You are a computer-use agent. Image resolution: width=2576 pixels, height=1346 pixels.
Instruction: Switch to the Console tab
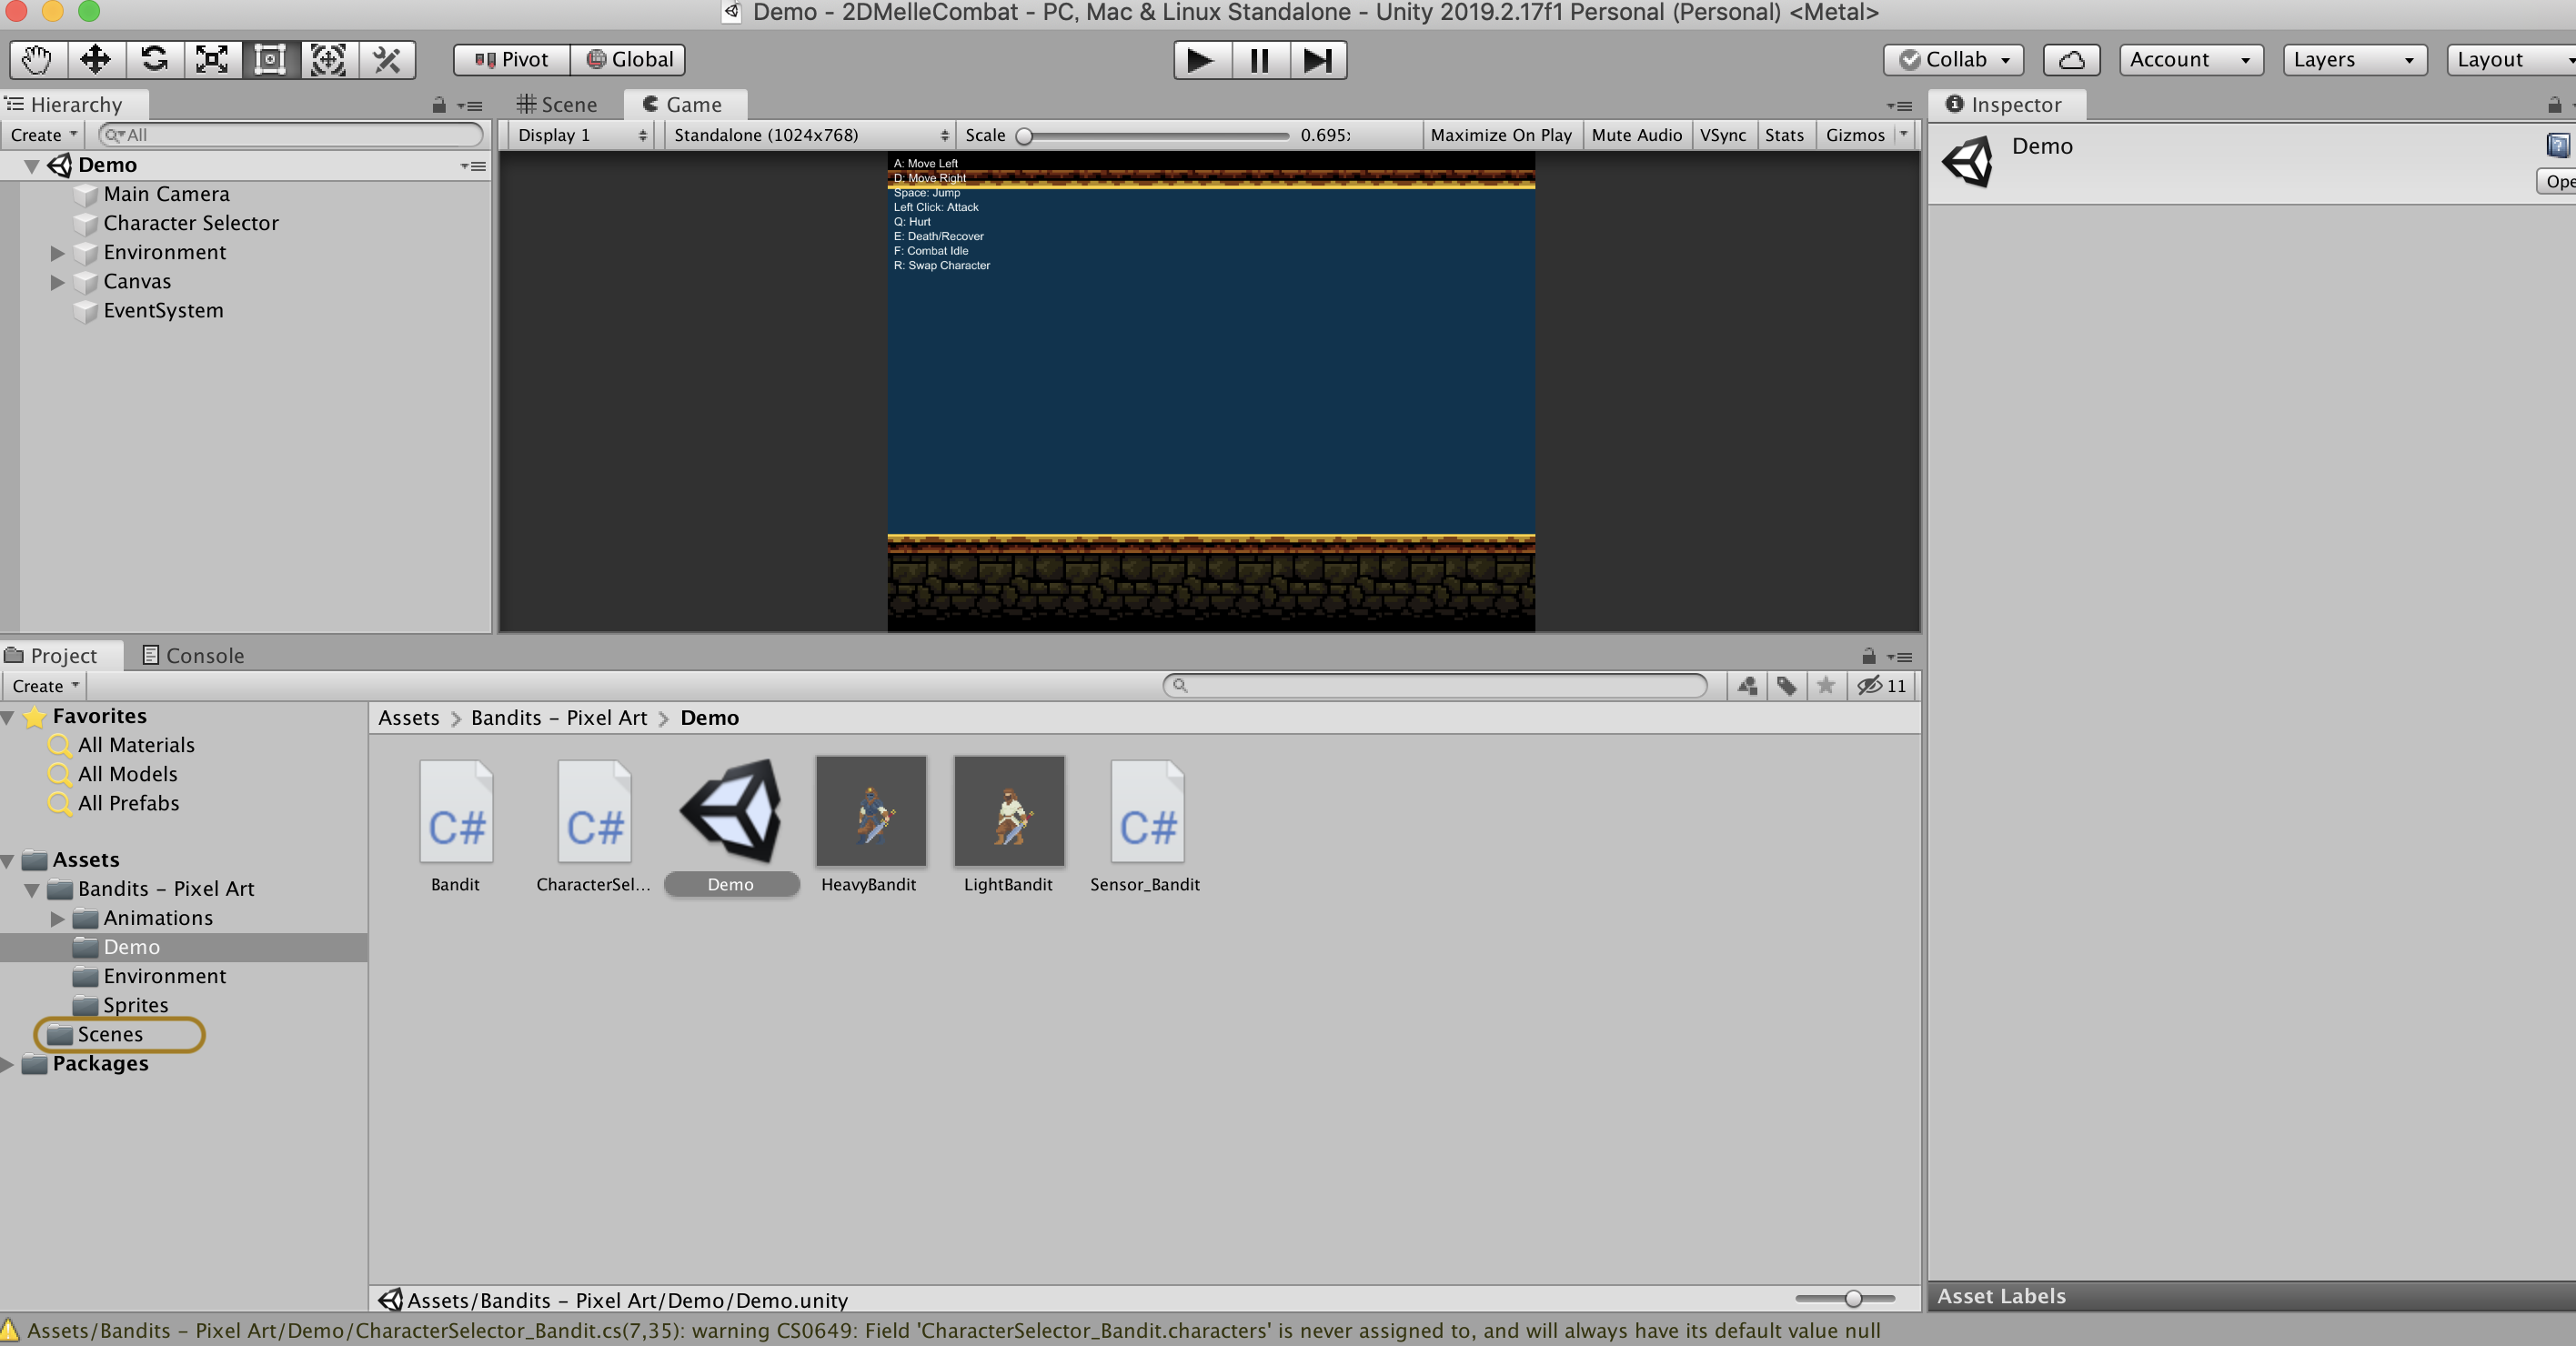tap(194, 656)
